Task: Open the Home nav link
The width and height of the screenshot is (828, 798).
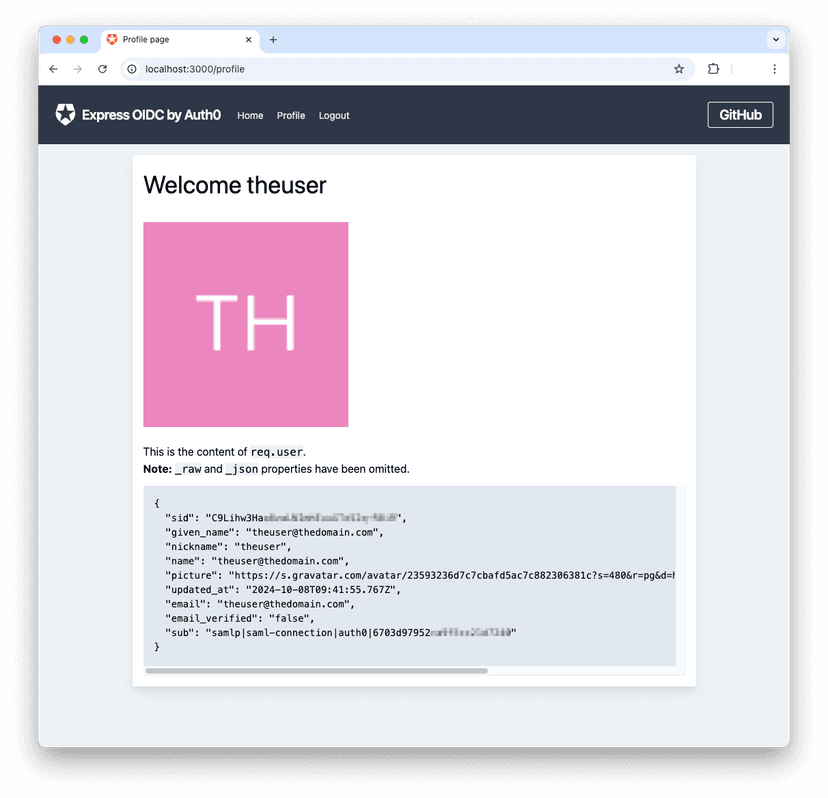Action: point(250,116)
